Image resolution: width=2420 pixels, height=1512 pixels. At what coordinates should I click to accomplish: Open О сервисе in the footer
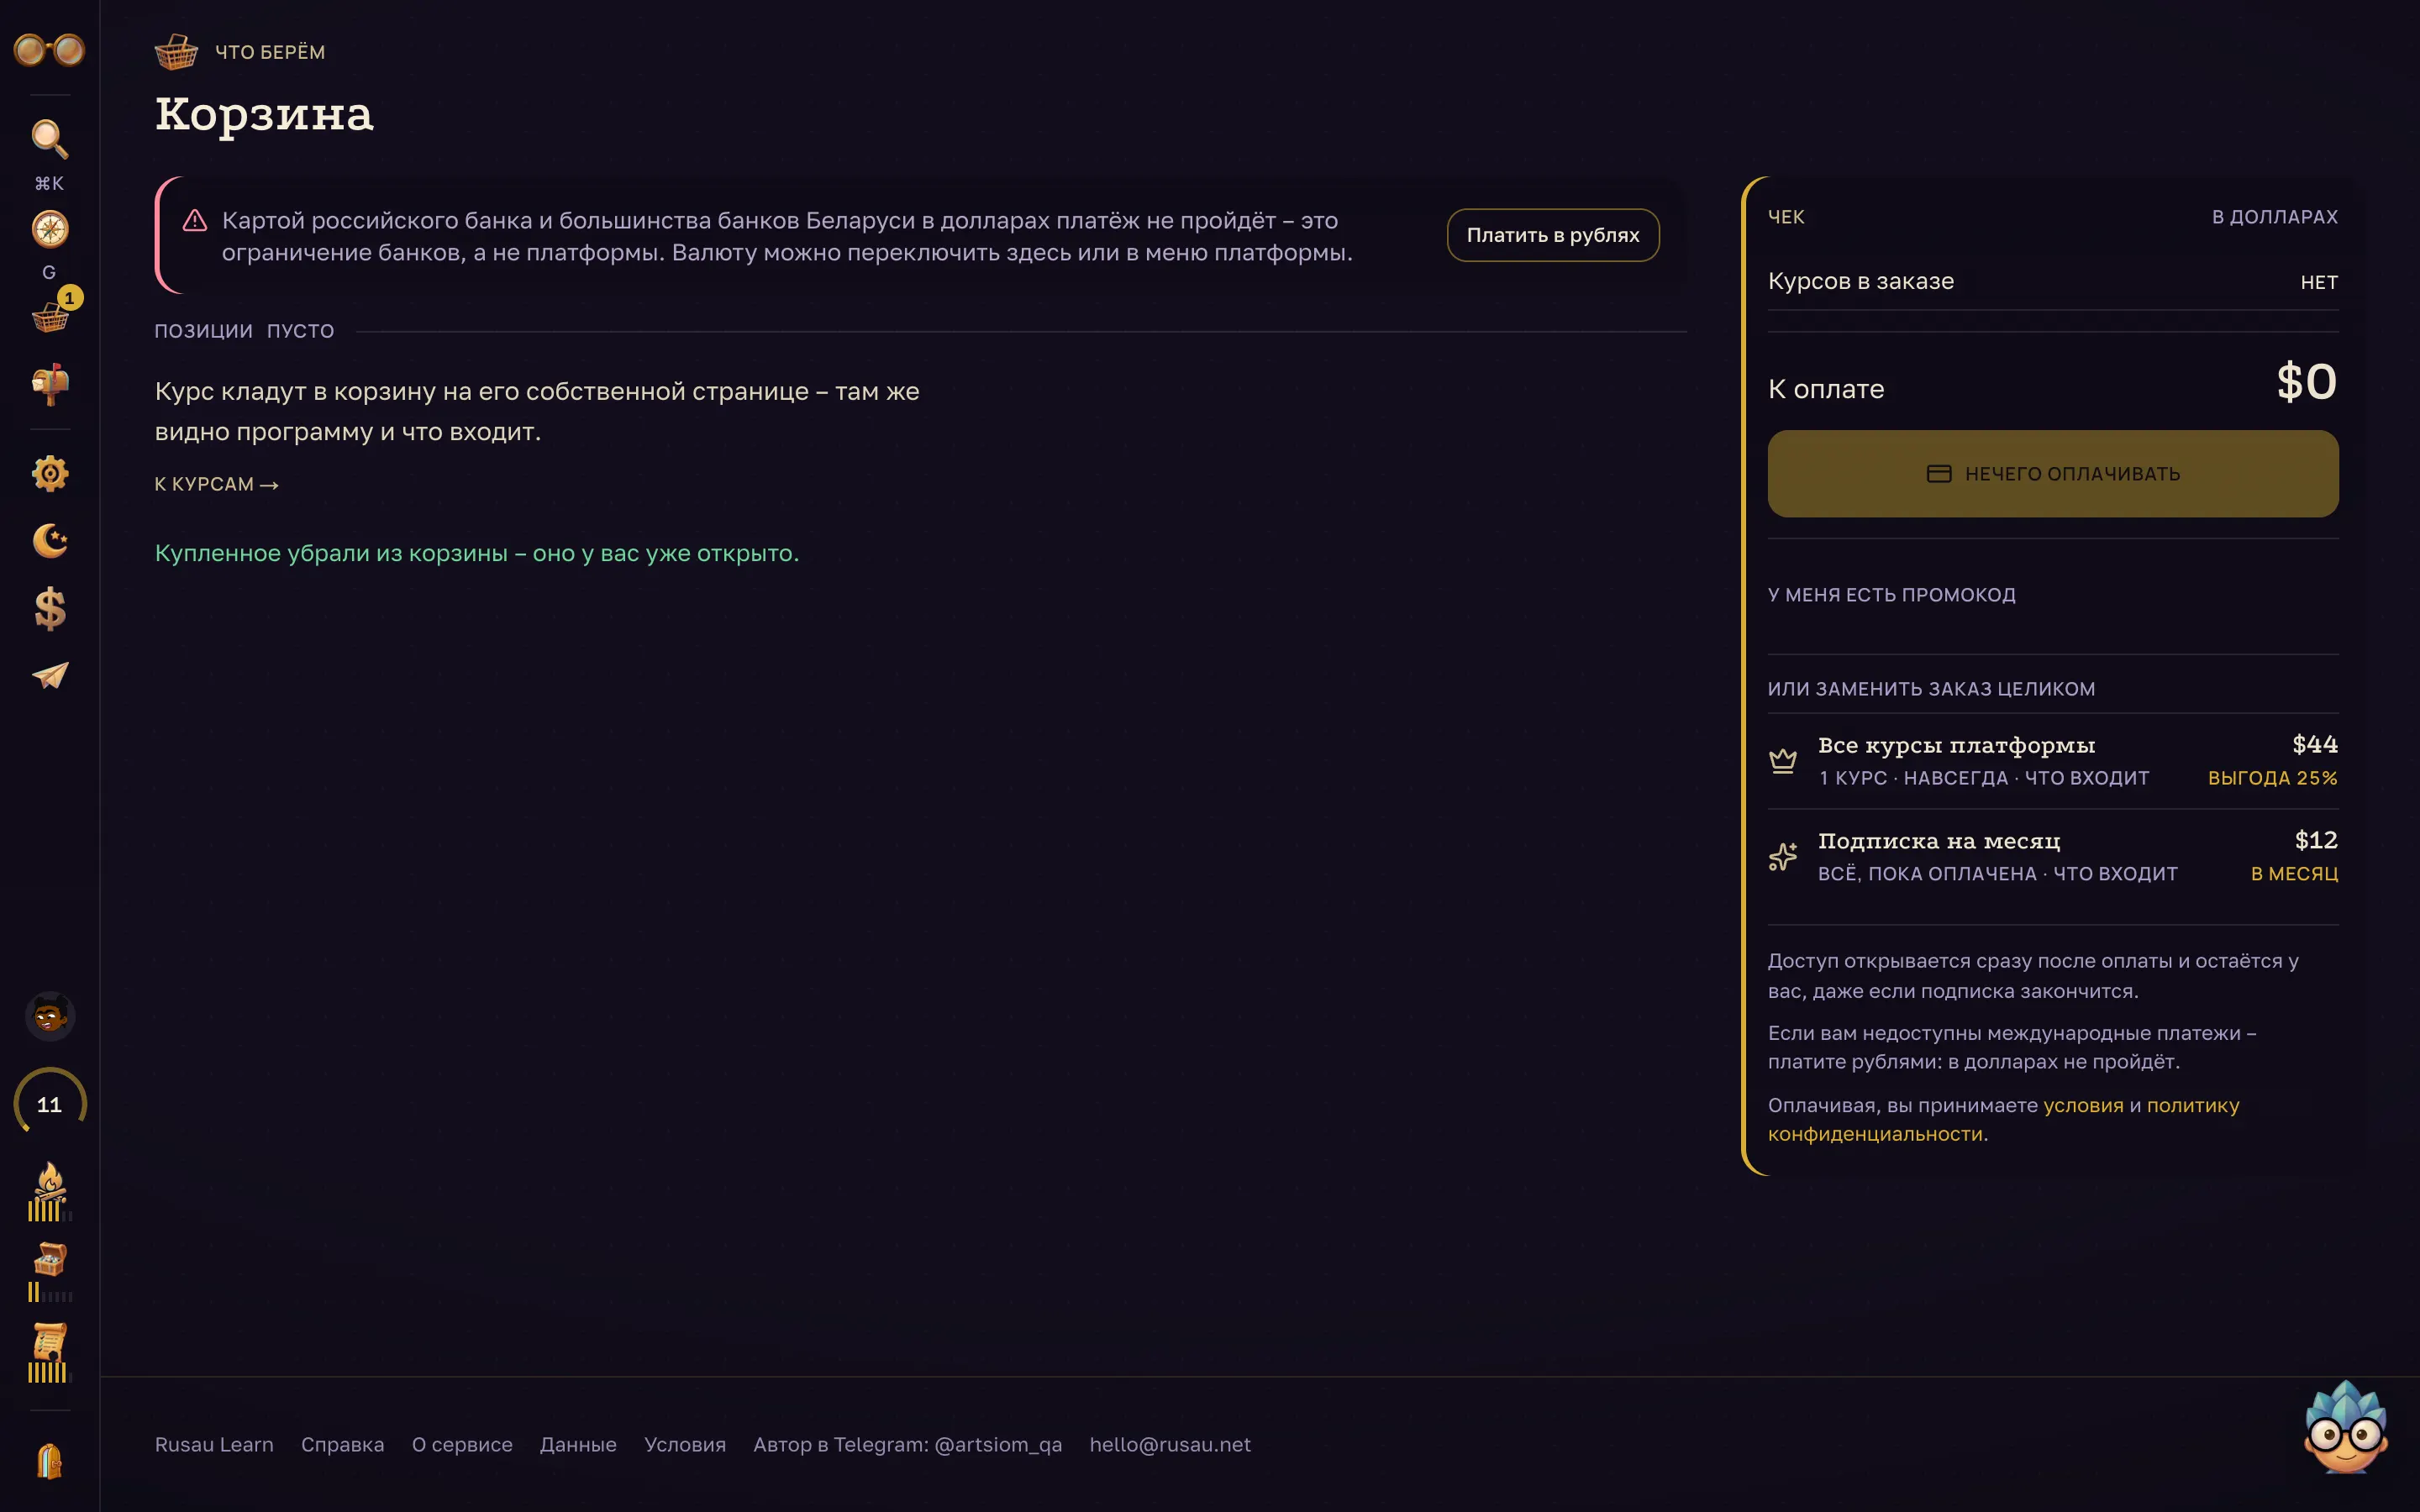[462, 1444]
